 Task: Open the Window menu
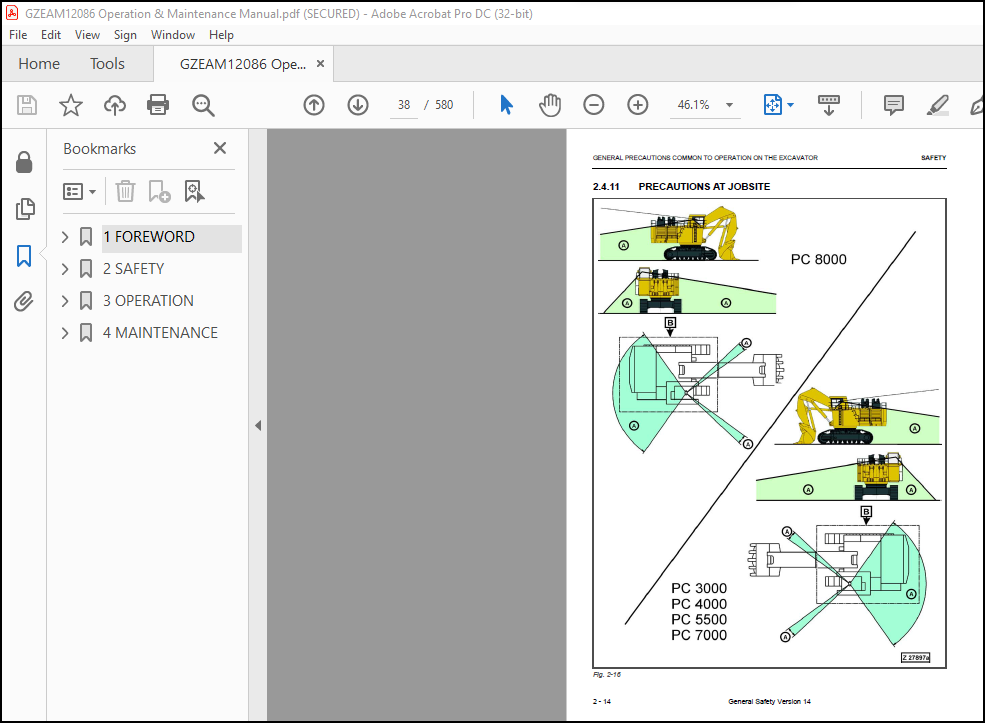point(173,35)
